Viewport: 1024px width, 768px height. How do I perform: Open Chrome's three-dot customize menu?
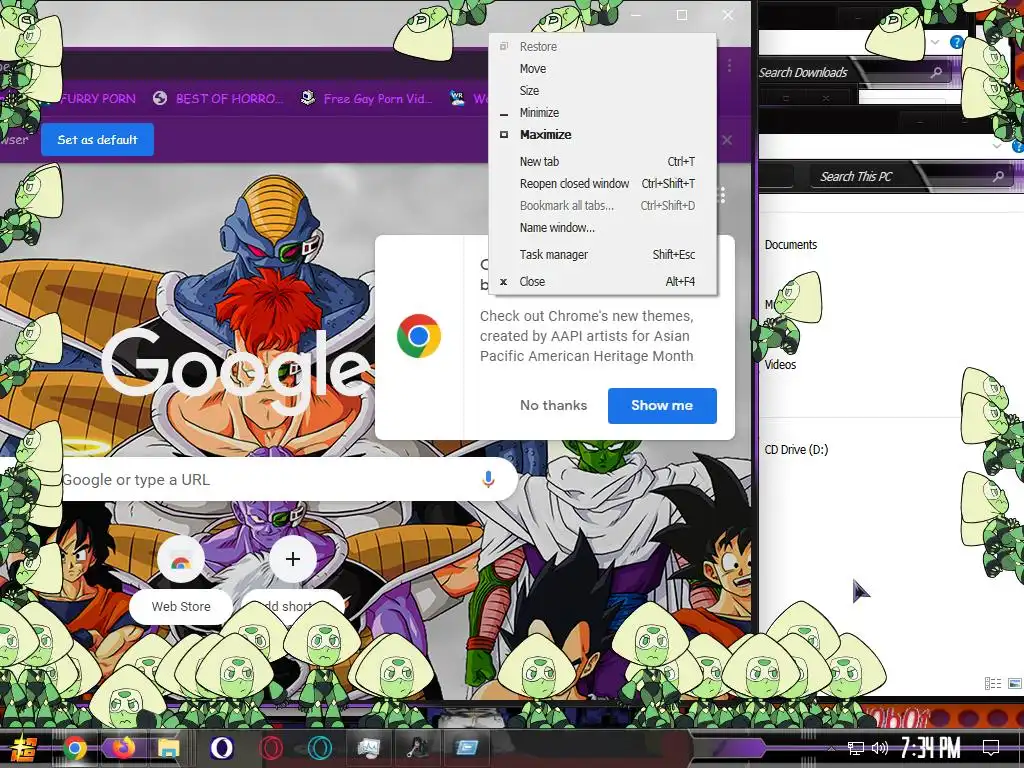(x=729, y=65)
